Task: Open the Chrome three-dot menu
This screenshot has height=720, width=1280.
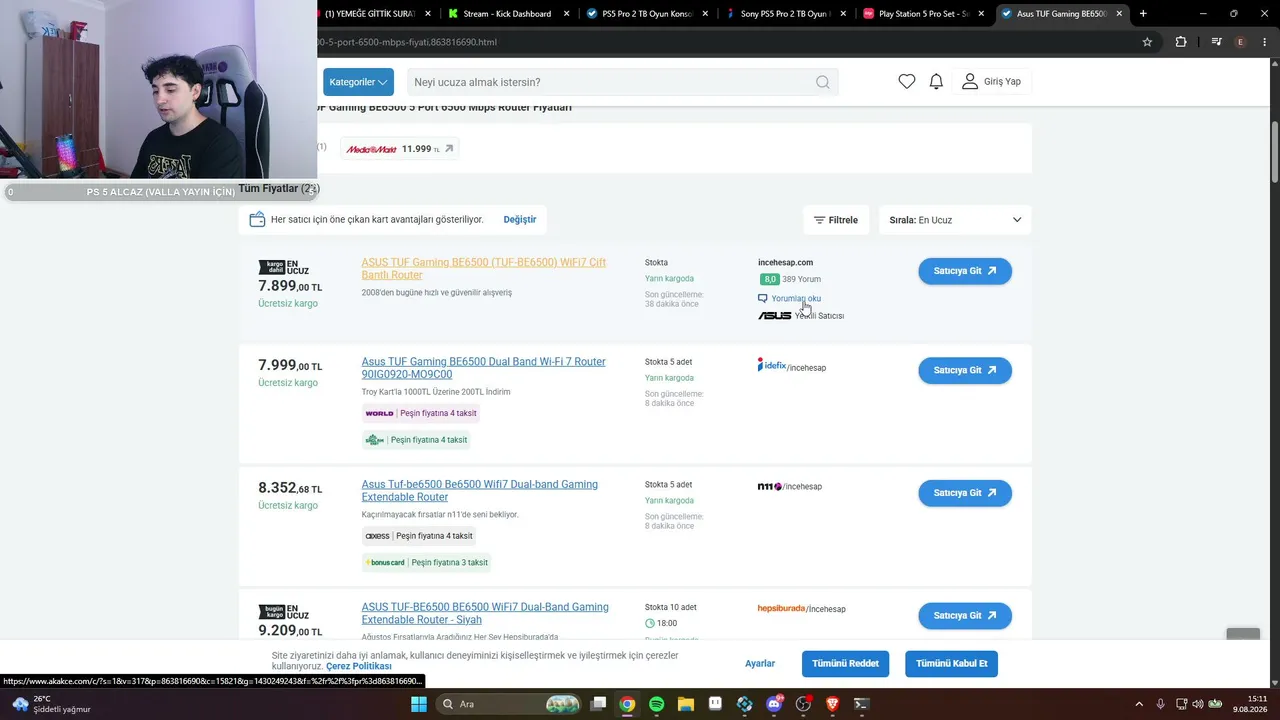Action: point(1265,42)
